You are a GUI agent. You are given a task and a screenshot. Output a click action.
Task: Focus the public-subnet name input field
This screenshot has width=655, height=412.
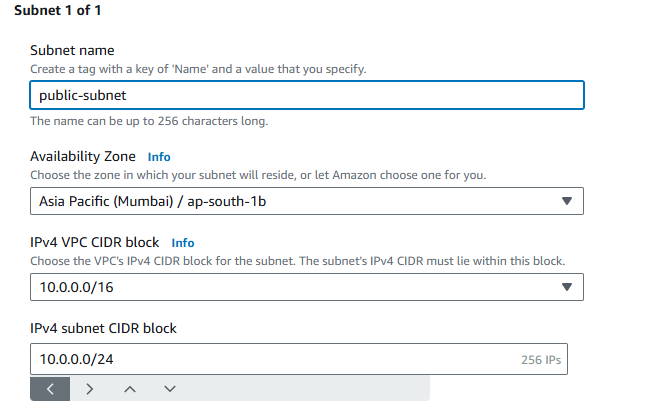(307, 95)
